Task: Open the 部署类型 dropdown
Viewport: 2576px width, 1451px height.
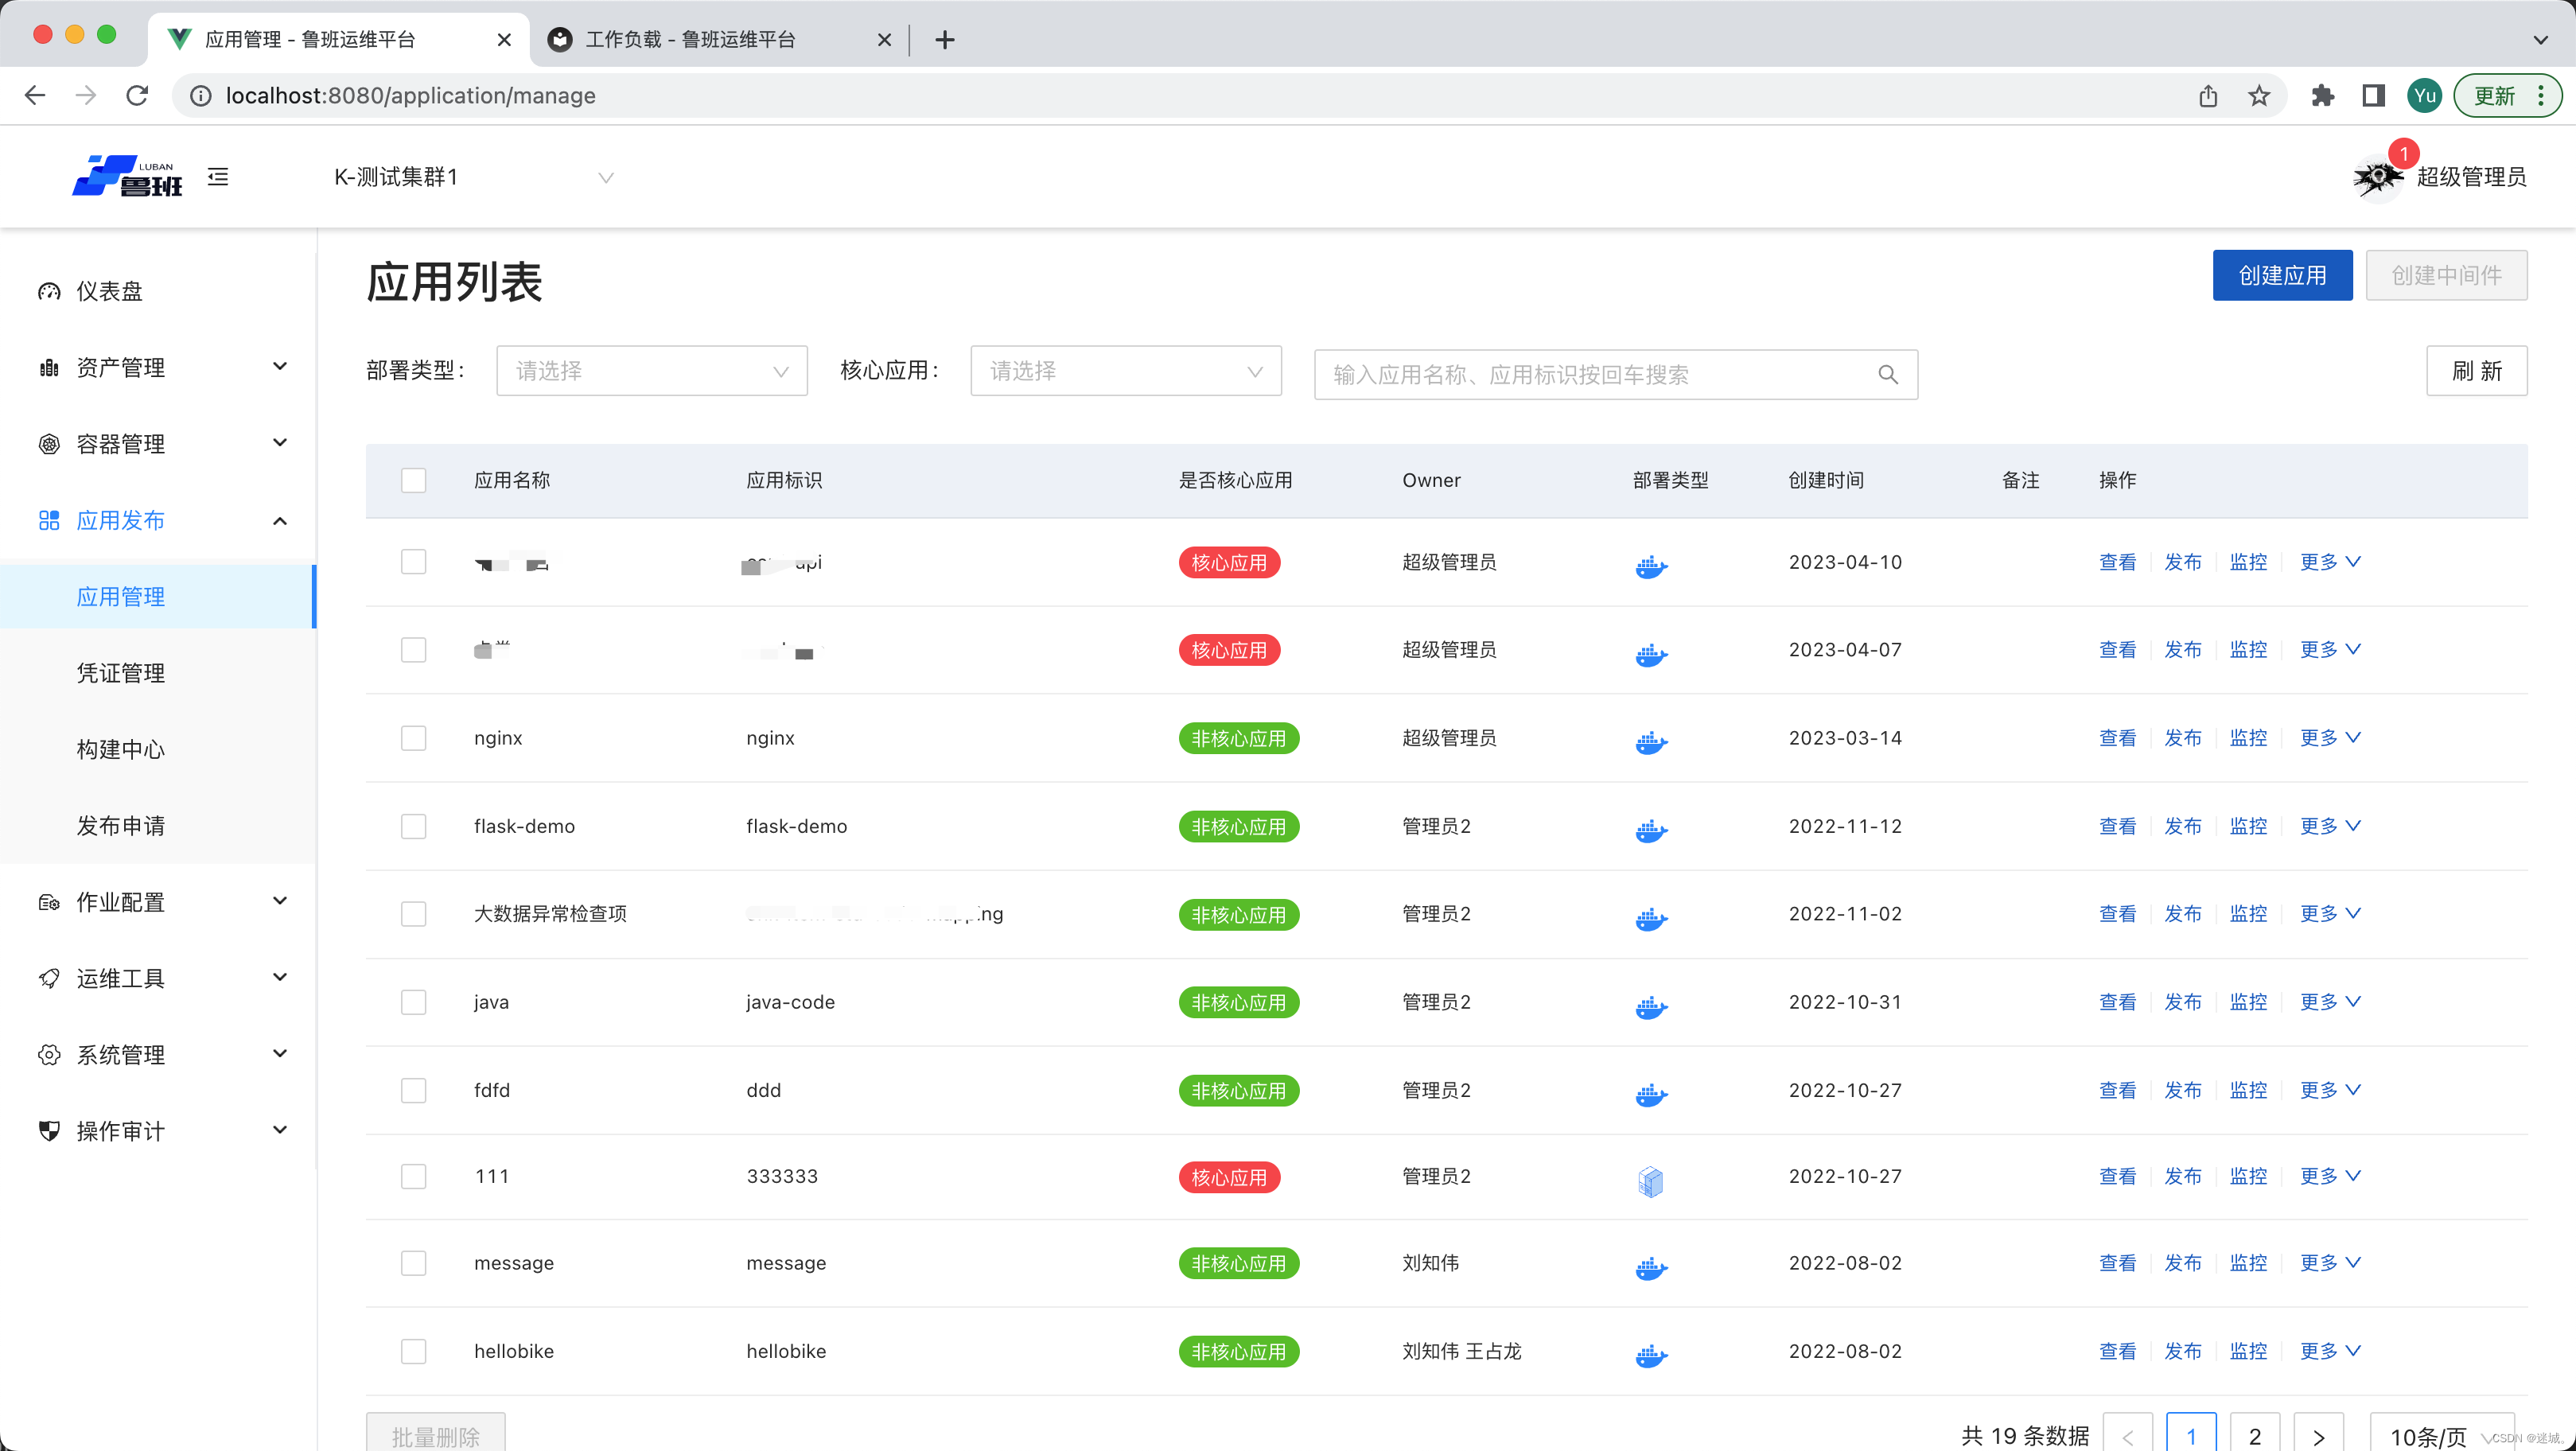Action: coord(651,371)
